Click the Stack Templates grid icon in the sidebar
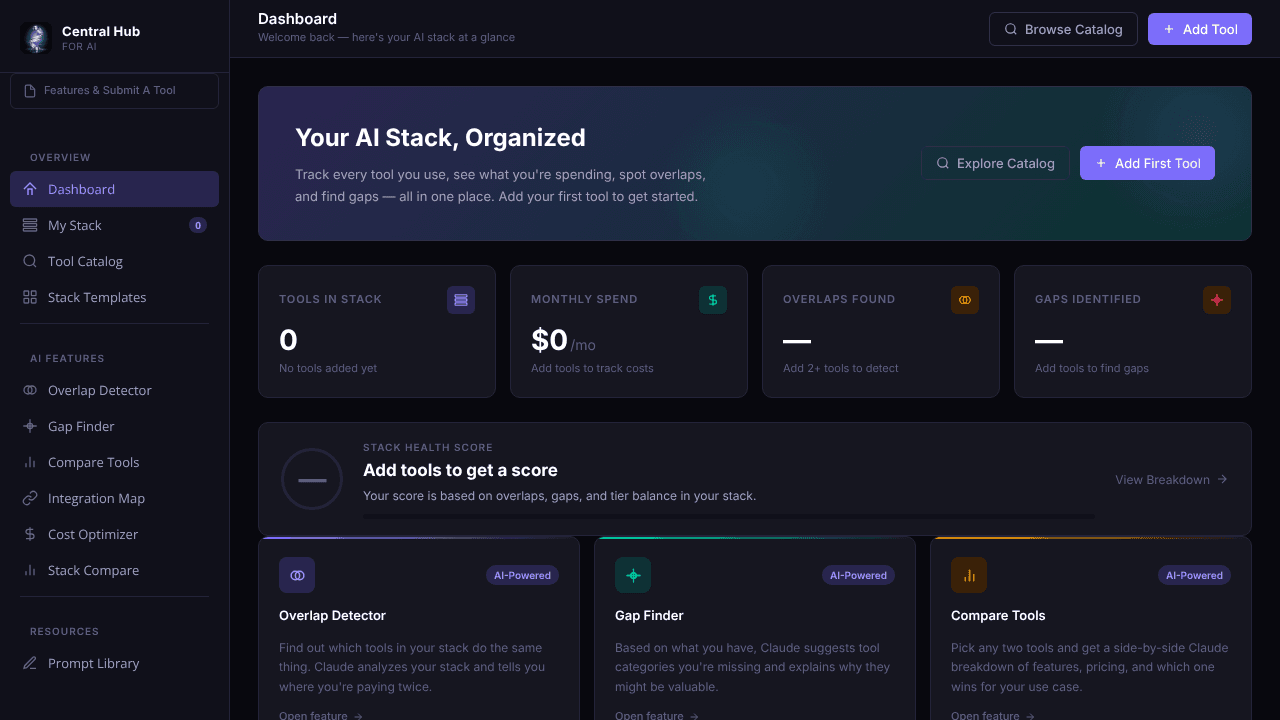The width and height of the screenshot is (1280, 720). (30, 297)
